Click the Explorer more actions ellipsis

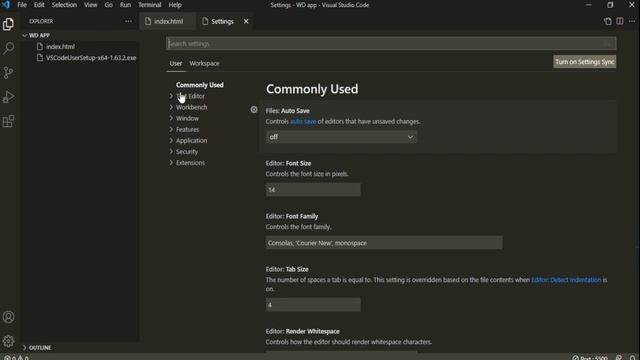coord(129,21)
